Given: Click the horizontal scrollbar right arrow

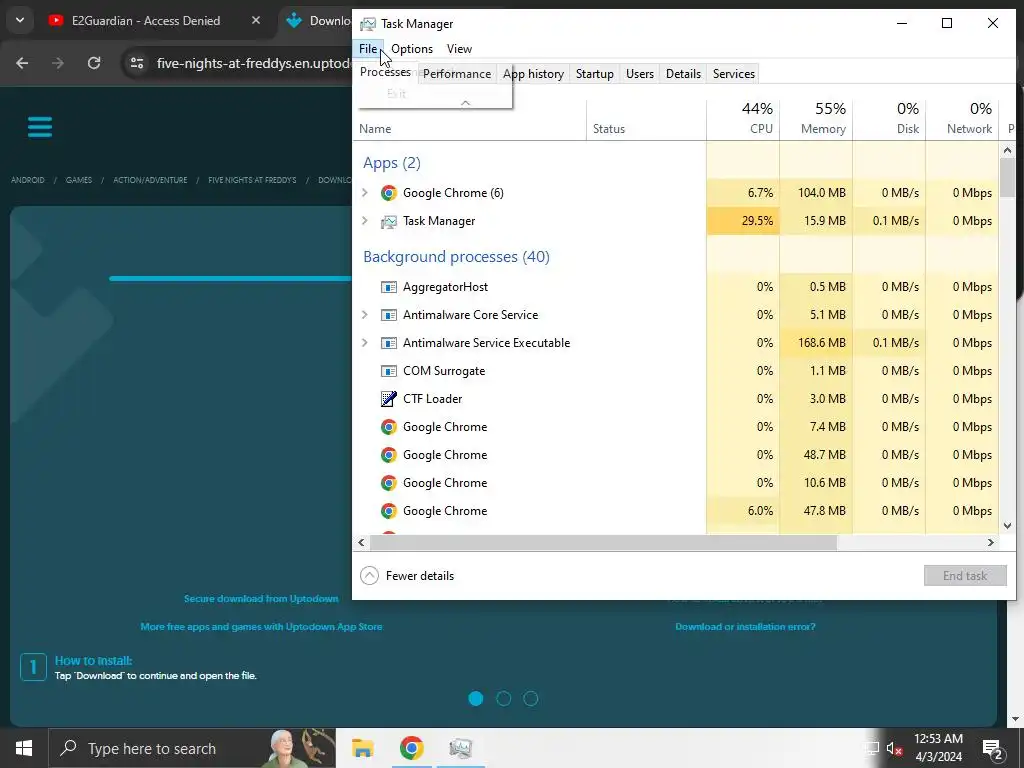Looking at the screenshot, I should pyautogui.click(x=991, y=543).
